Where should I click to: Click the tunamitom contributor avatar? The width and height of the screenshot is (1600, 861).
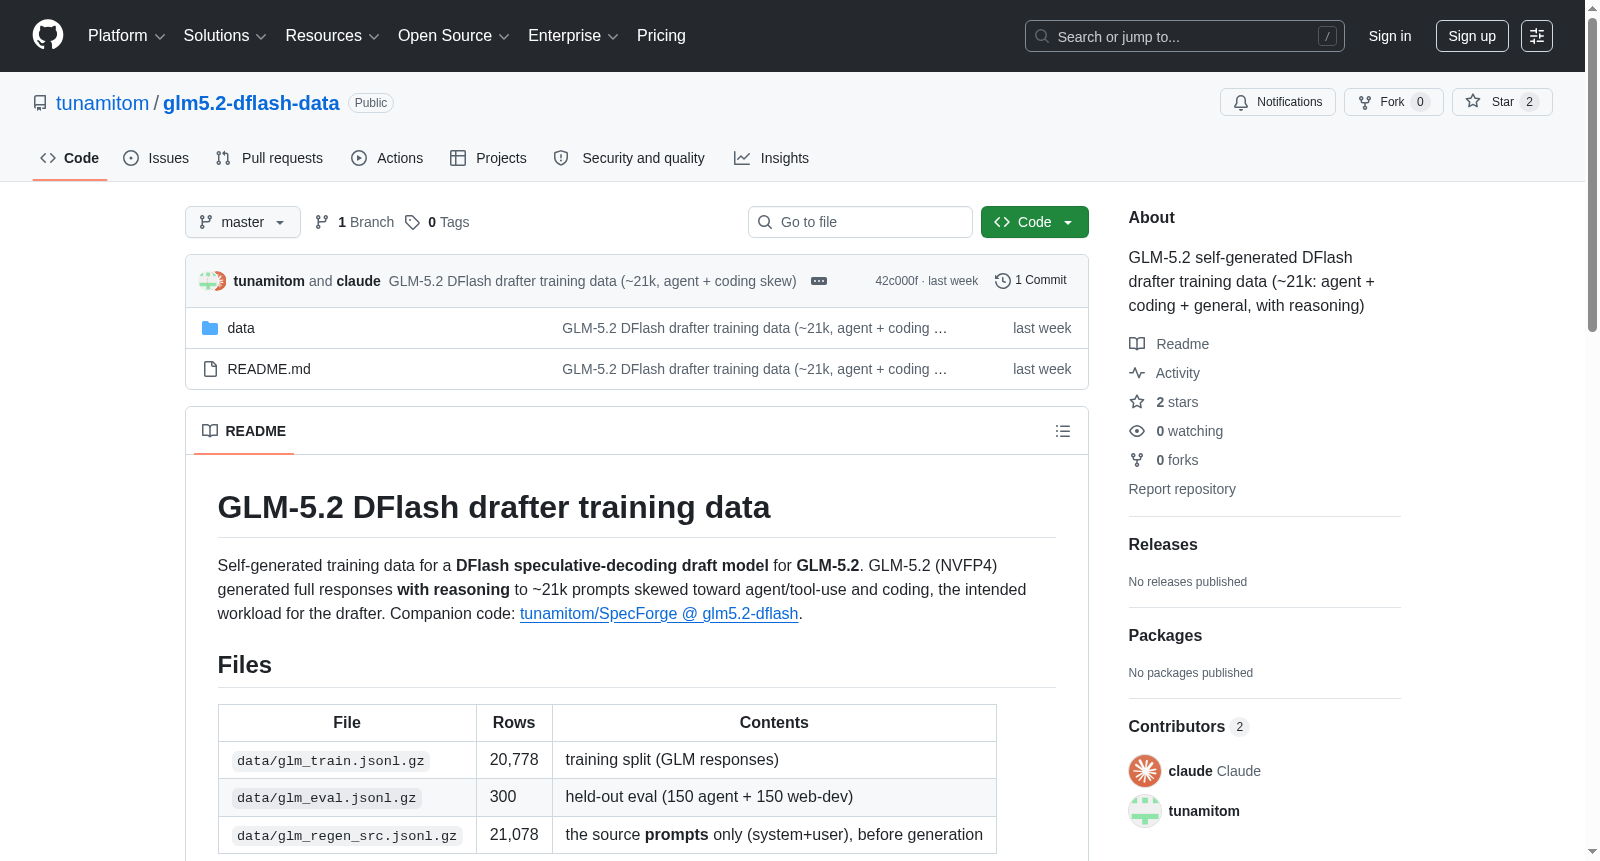pyautogui.click(x=1145, y=811)
